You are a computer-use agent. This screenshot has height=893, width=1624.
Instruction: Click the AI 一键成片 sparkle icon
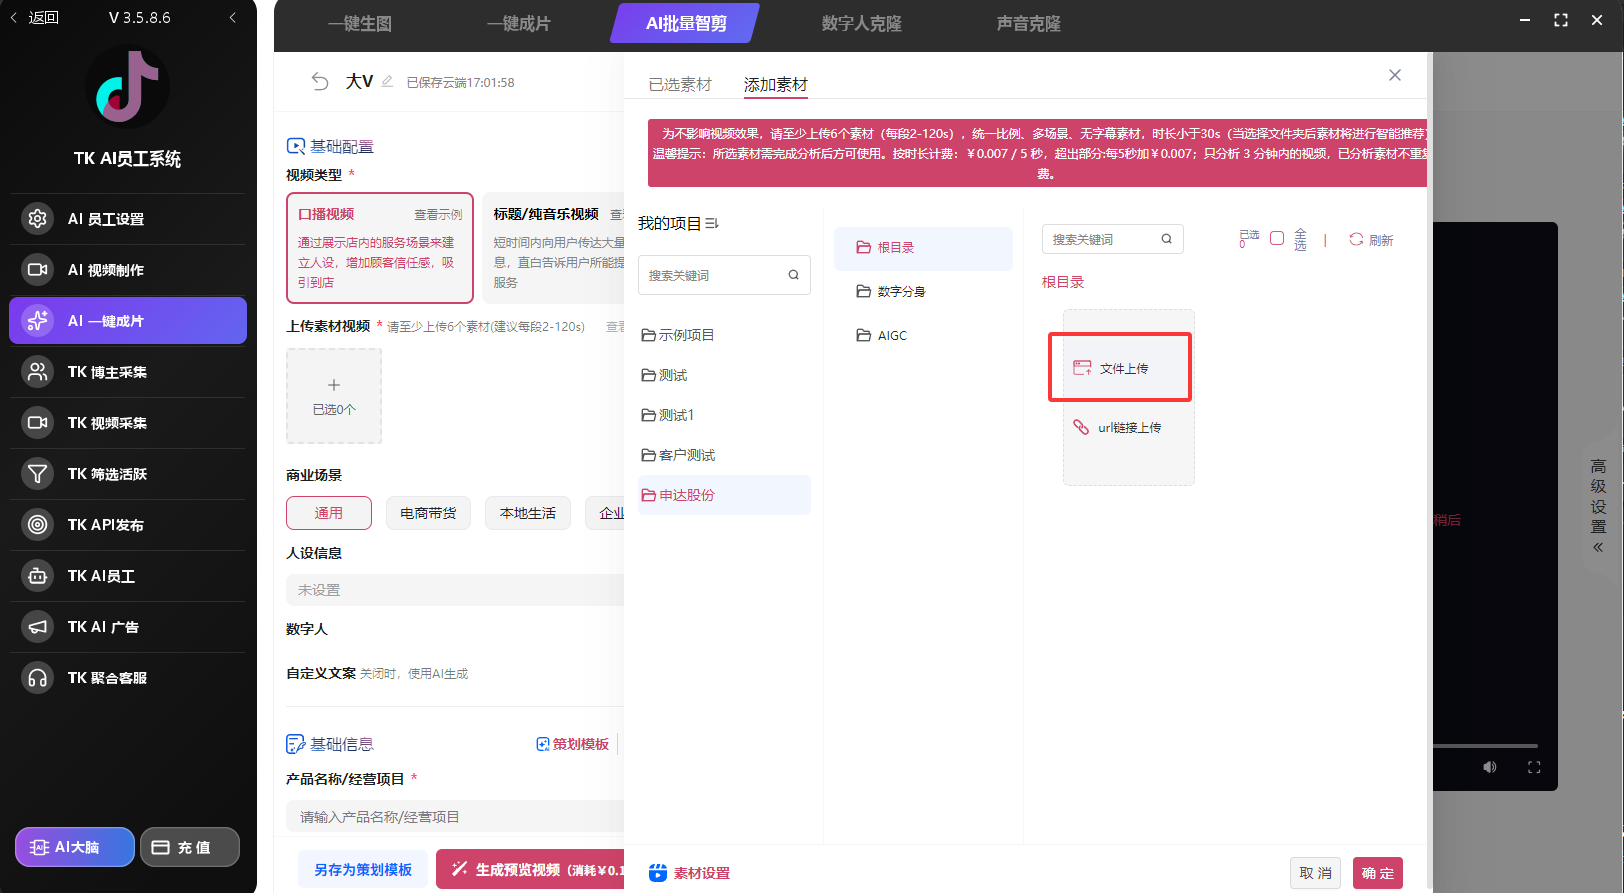[37, 321]
